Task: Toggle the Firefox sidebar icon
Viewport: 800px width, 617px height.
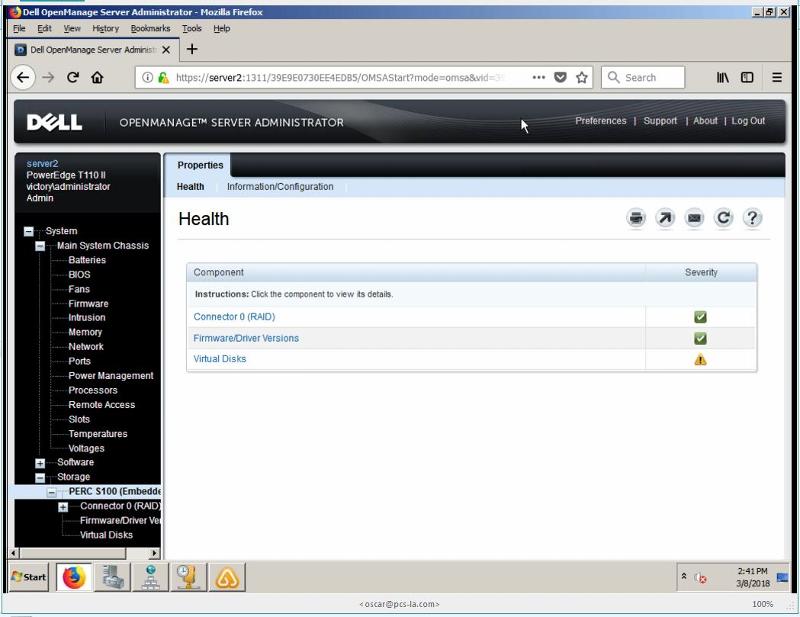Action: point(747,78)
